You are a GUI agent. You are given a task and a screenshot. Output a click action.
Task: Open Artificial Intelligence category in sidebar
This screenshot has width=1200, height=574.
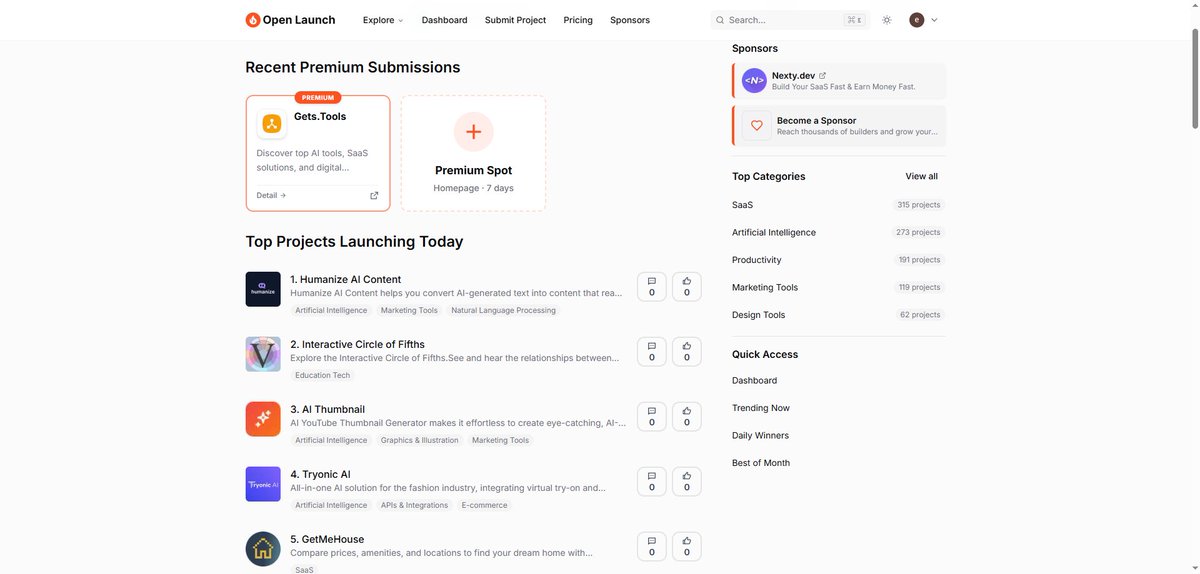(x=774, y=232)
